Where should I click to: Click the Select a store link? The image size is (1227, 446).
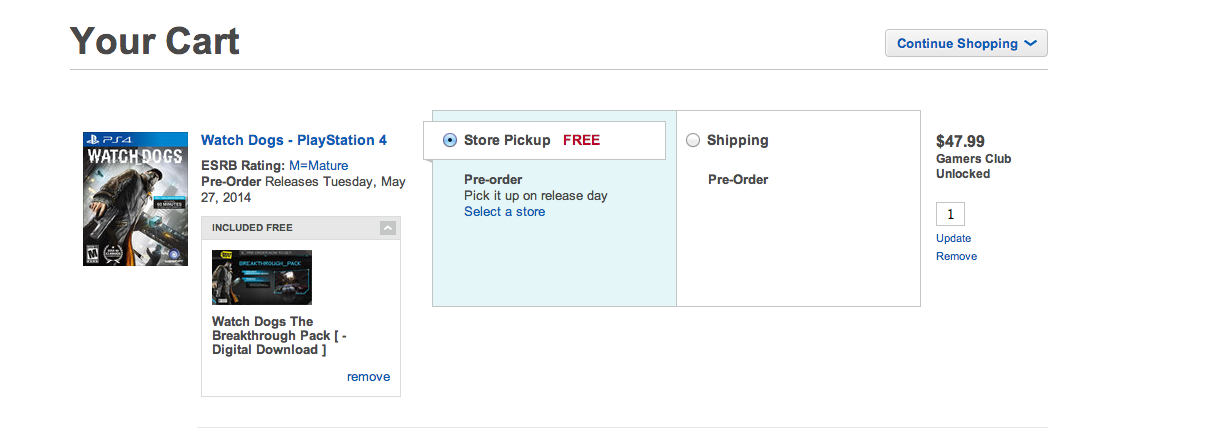coord(505,212)
